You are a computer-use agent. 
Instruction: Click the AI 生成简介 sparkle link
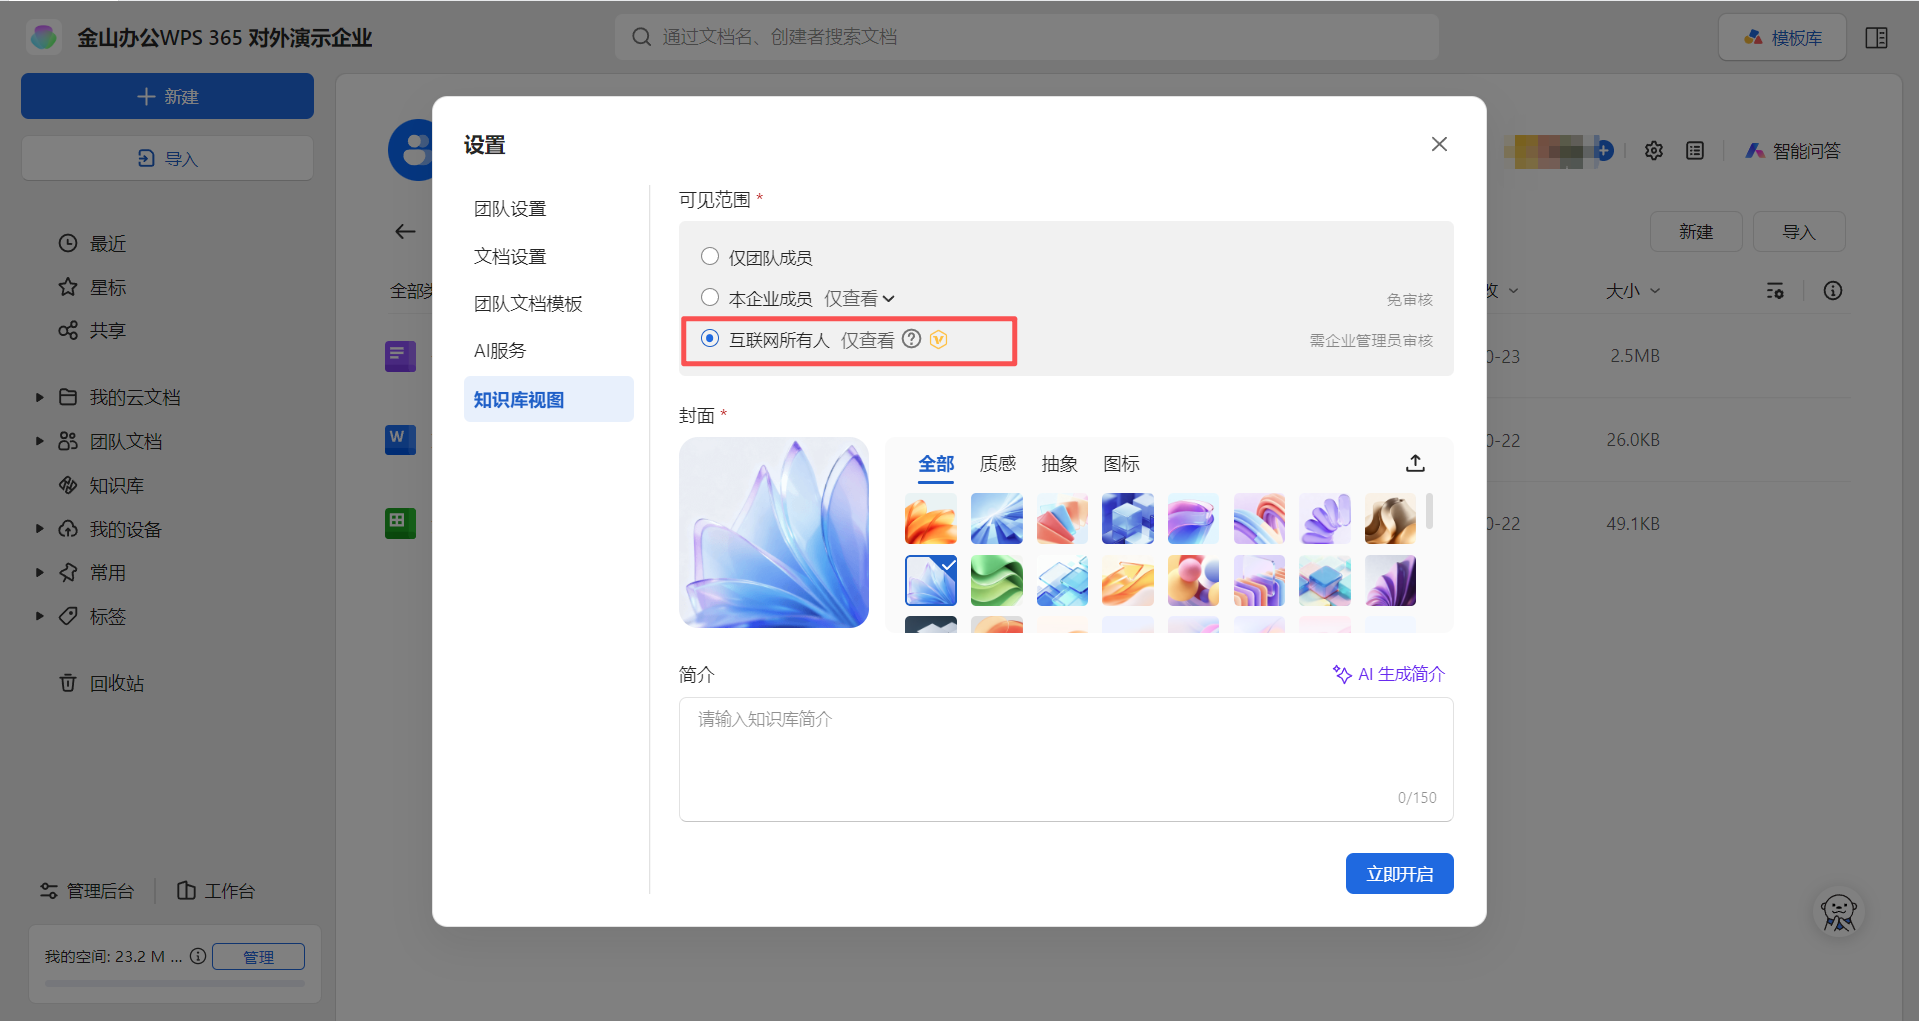point(1389,674)
